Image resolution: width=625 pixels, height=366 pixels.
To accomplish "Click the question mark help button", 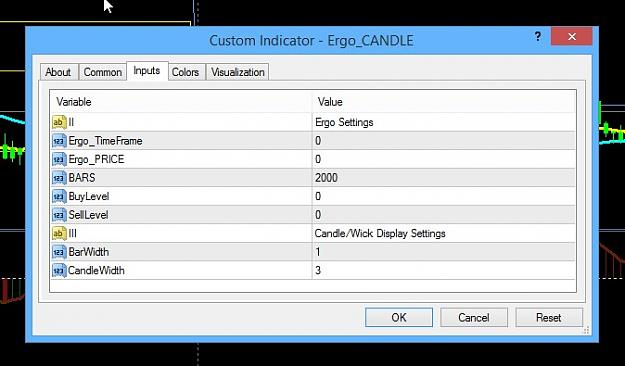I will coord(538,37).
